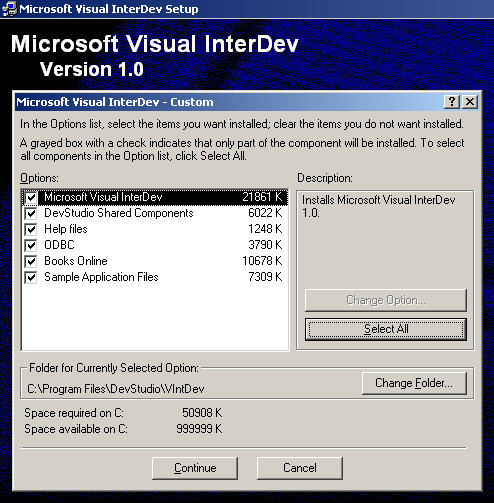Click the setup icon in title bar
Viewport: 494px width, 503px height.
tap(9, 9)
